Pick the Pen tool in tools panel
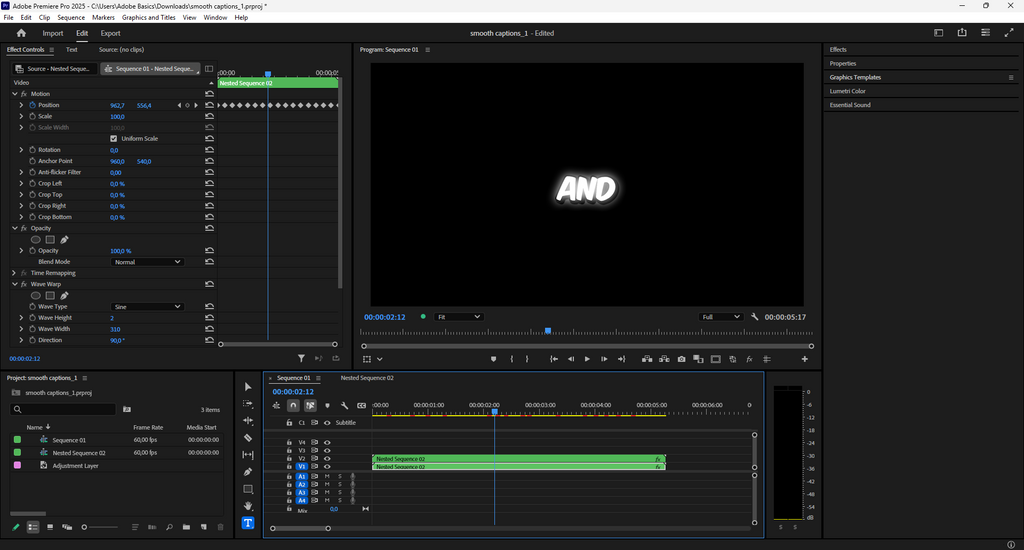This screenshot has height=550, width=1024. [x=248, y=472]
